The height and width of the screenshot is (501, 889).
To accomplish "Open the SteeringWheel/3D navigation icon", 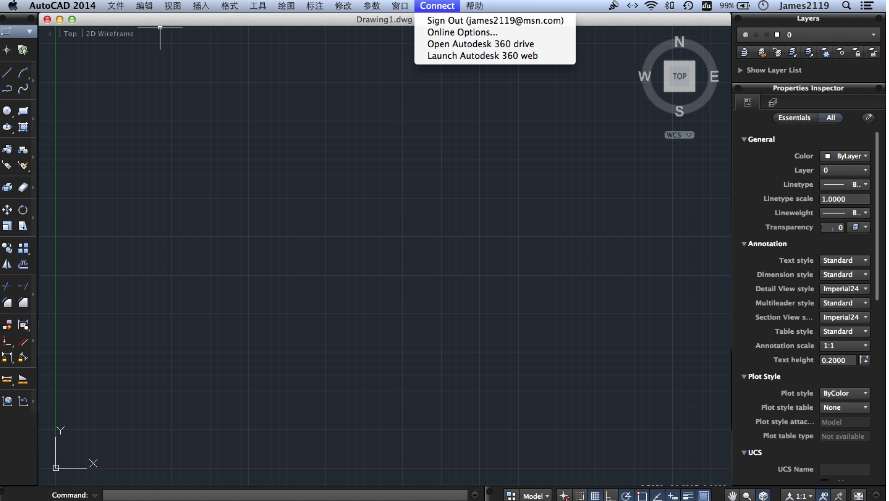I will click(x=763, y=496).
